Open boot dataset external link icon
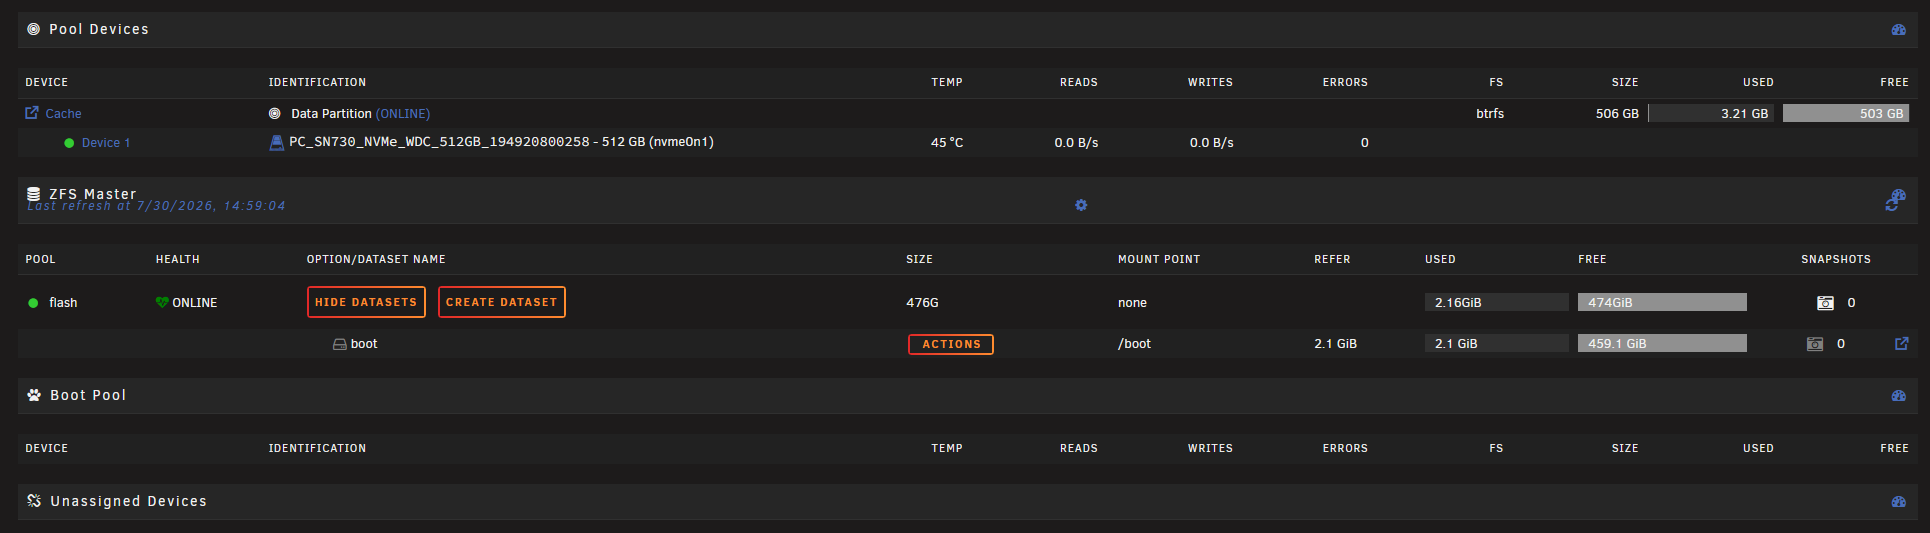 coord(1902,344)
